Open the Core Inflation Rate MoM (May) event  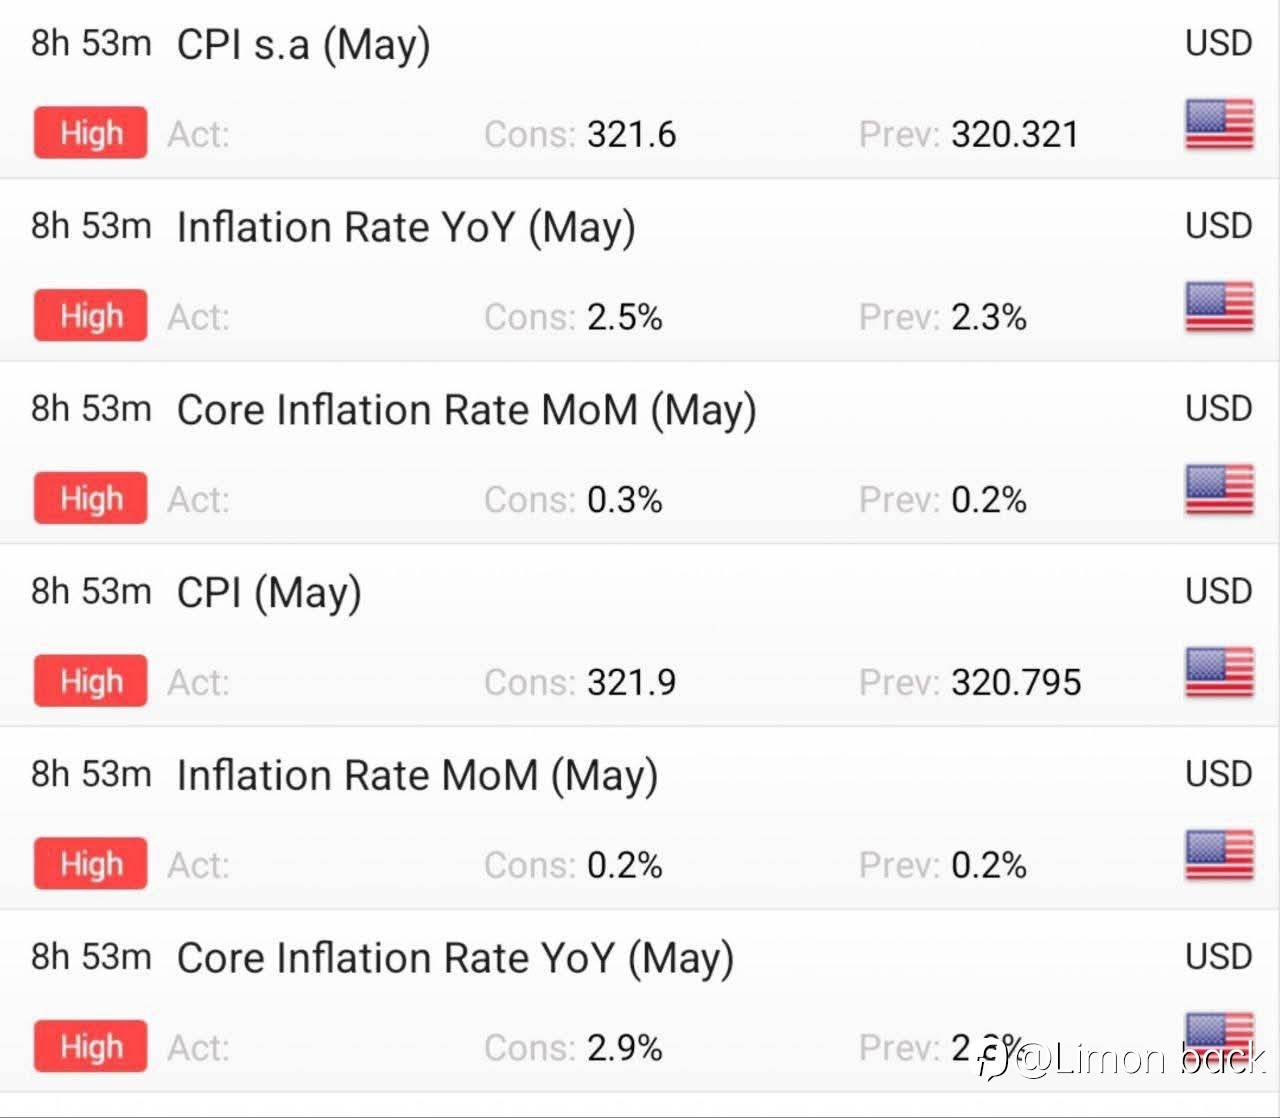(466, 410)
